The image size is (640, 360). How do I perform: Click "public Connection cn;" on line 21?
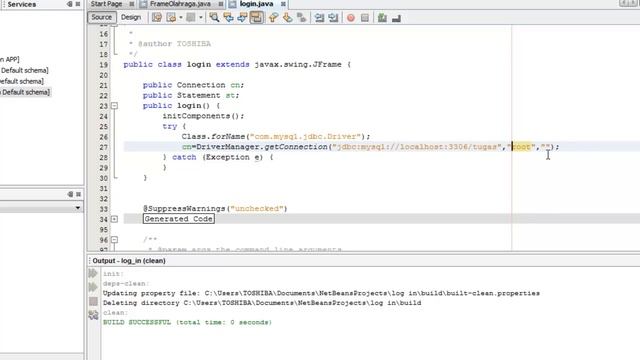tap(193, 85)
